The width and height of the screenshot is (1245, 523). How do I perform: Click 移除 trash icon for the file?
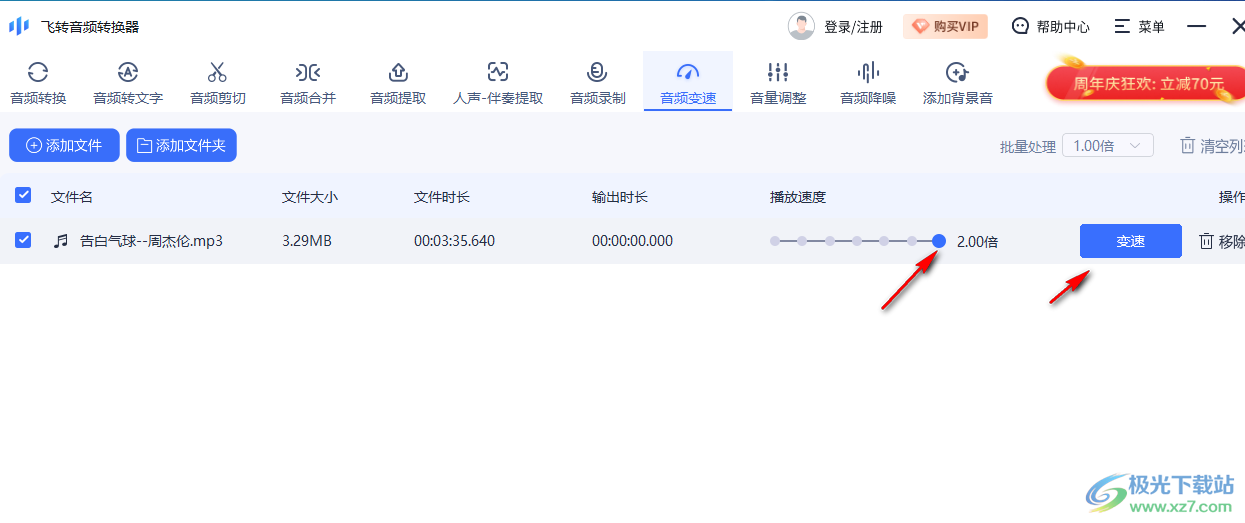(x=1207, y=241)
